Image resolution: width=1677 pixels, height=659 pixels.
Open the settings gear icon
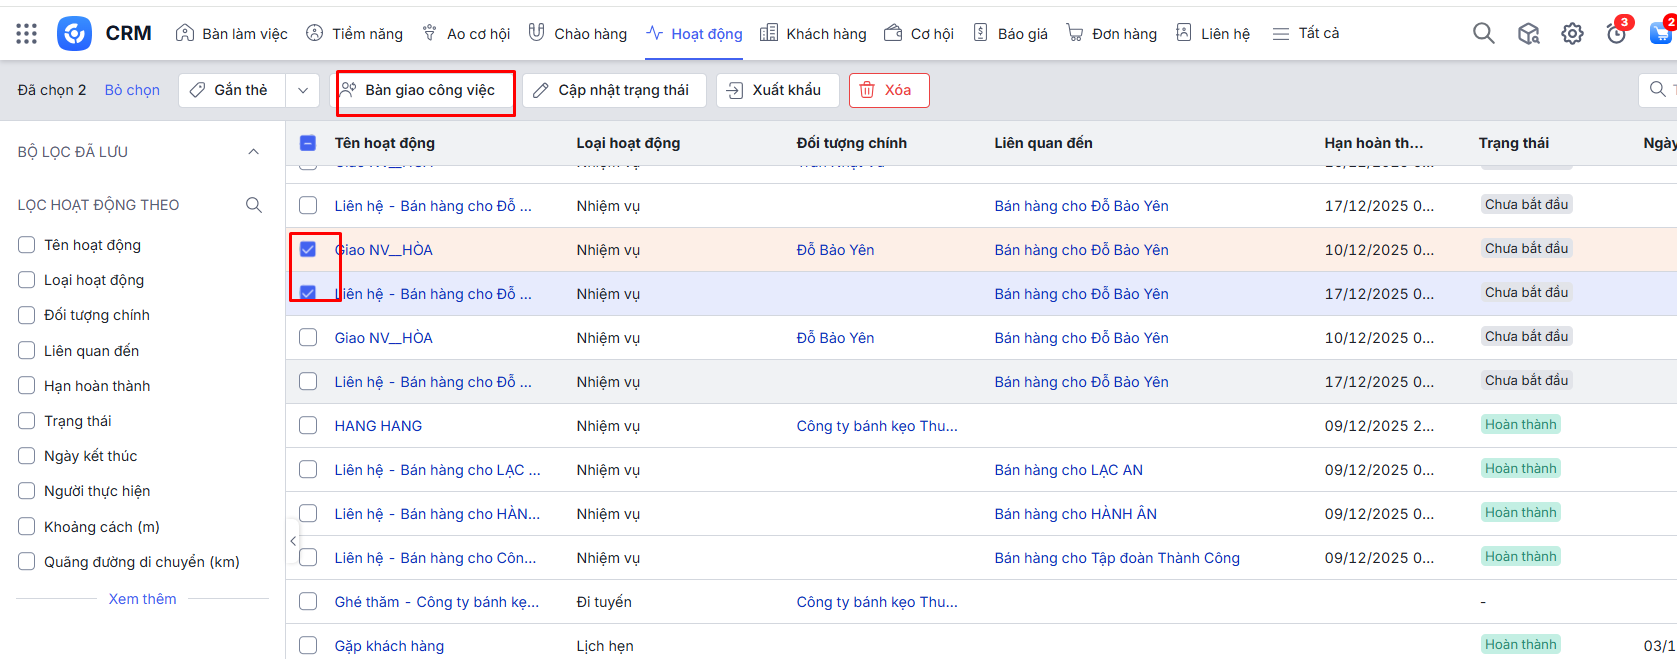1572,34
